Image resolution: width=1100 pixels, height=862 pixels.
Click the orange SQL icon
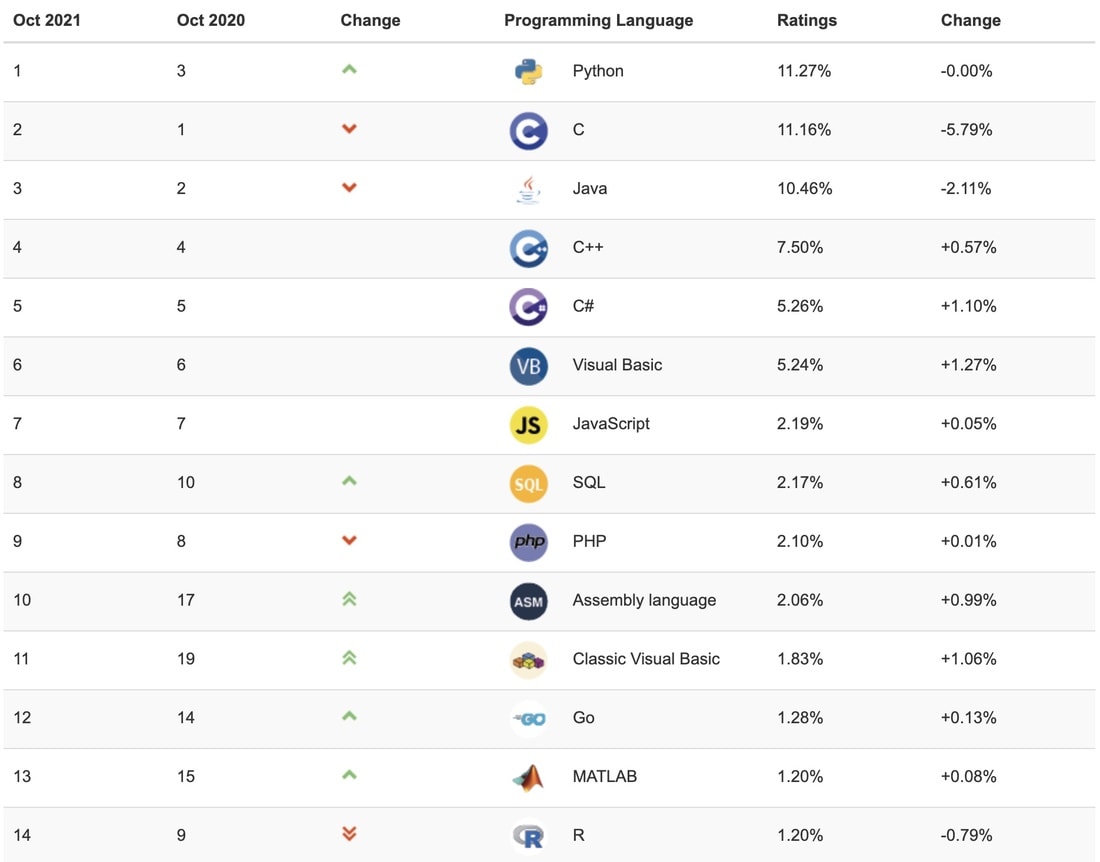pos(528,484)
